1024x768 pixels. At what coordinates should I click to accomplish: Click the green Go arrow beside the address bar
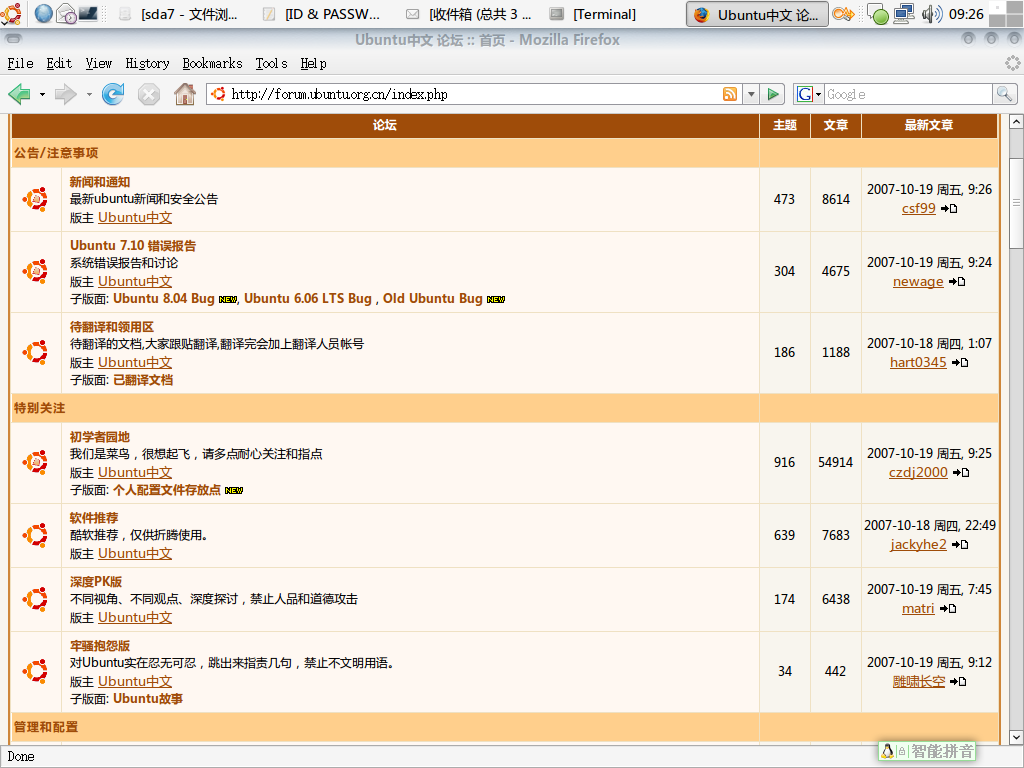coord(773,94)
